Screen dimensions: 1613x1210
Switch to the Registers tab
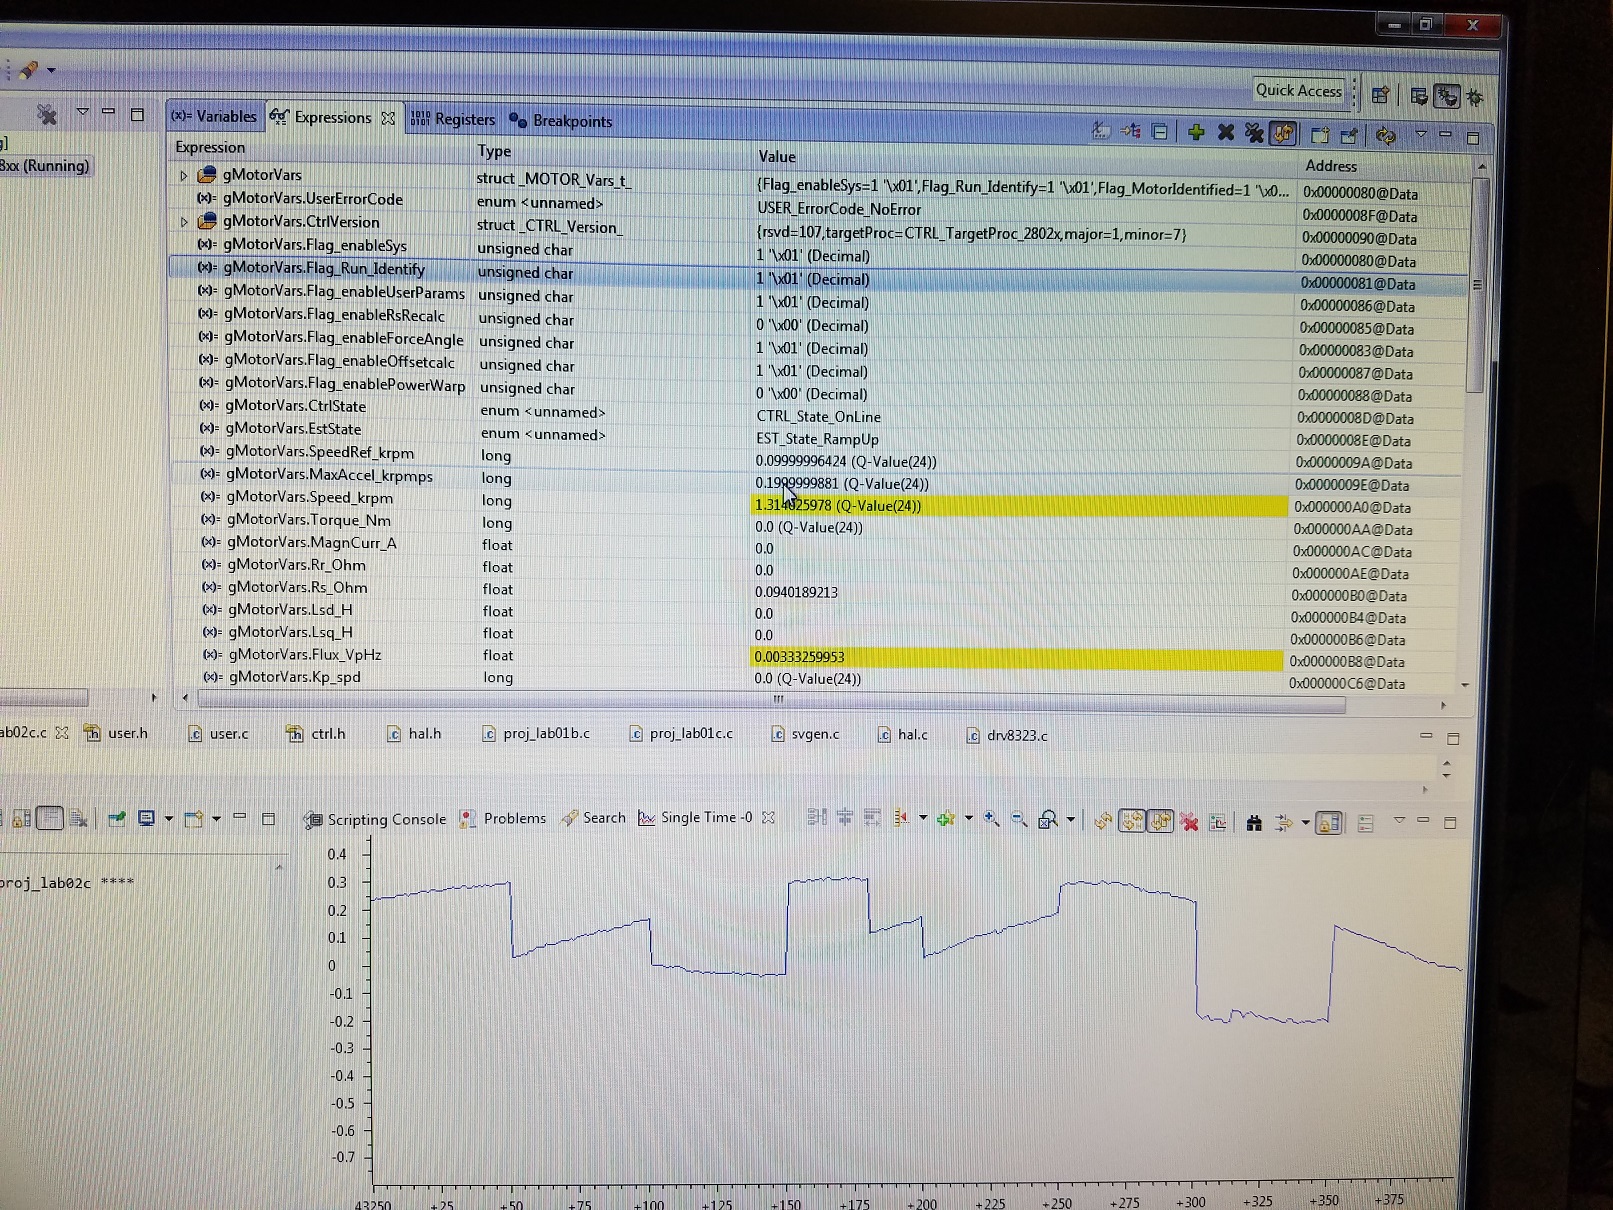[x=453, y=119]
